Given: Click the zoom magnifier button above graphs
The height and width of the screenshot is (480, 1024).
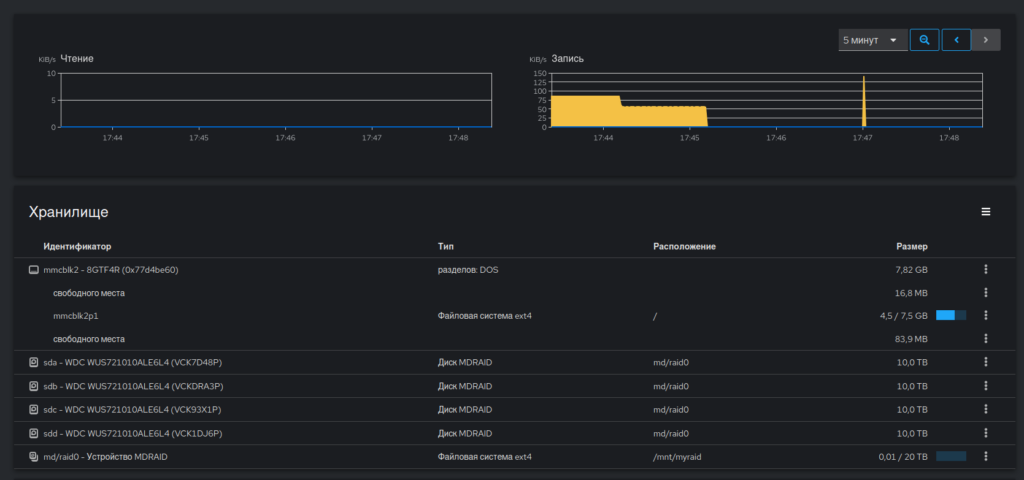Looking at the screenshot, I should [x=924, y=40].
